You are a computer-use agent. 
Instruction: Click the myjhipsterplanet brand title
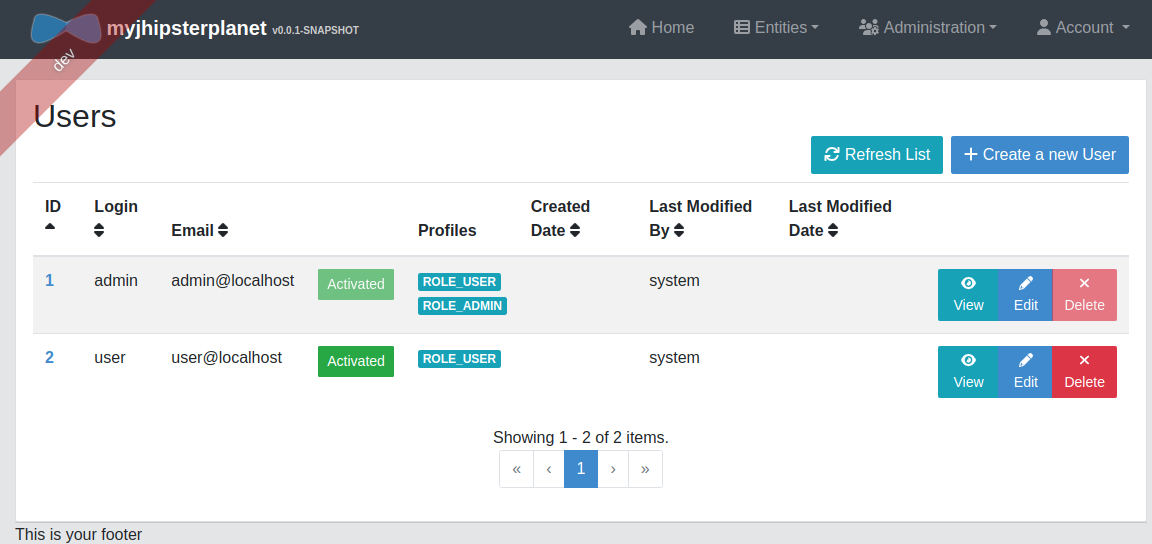[187, 29]
